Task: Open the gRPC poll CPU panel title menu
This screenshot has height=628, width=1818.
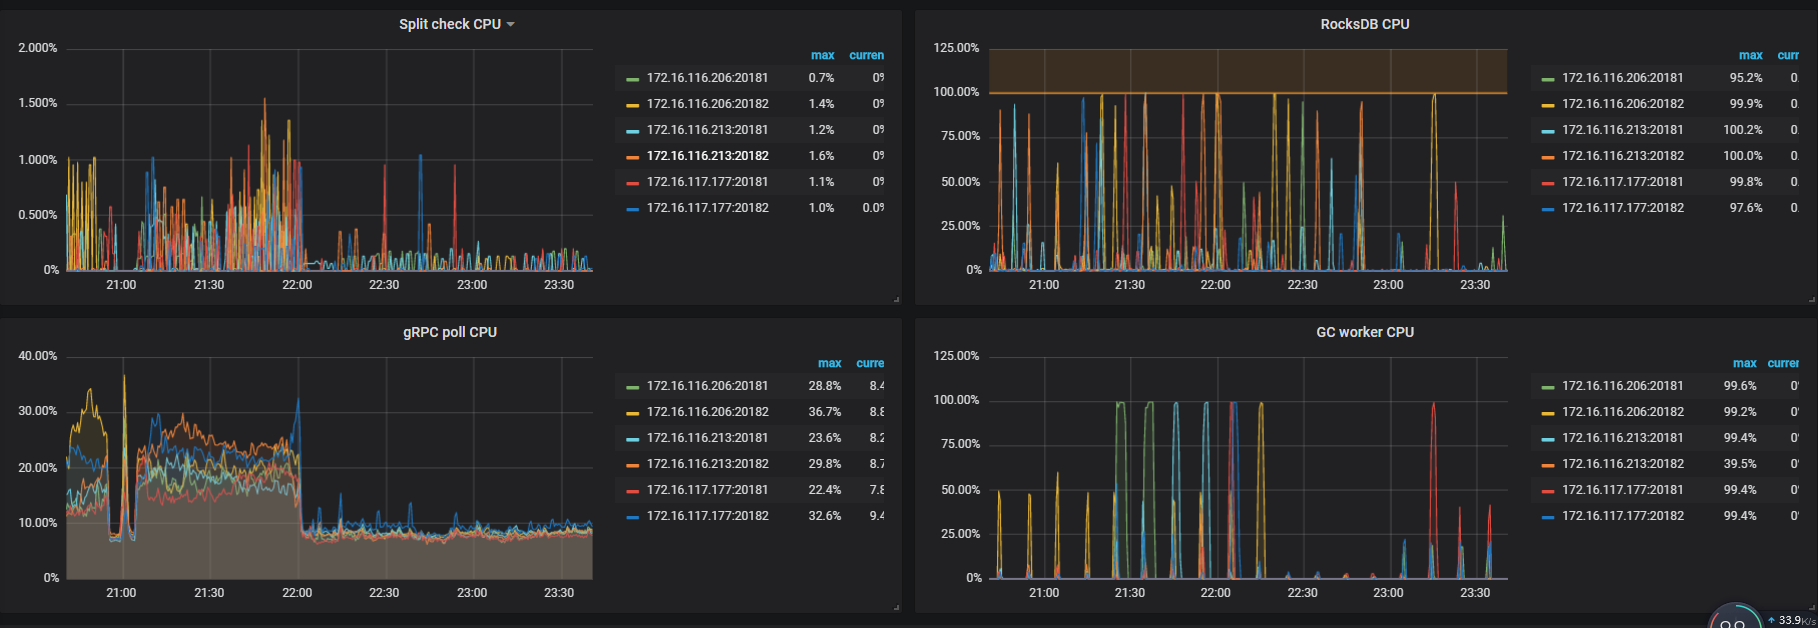Action: click(449, 332)
